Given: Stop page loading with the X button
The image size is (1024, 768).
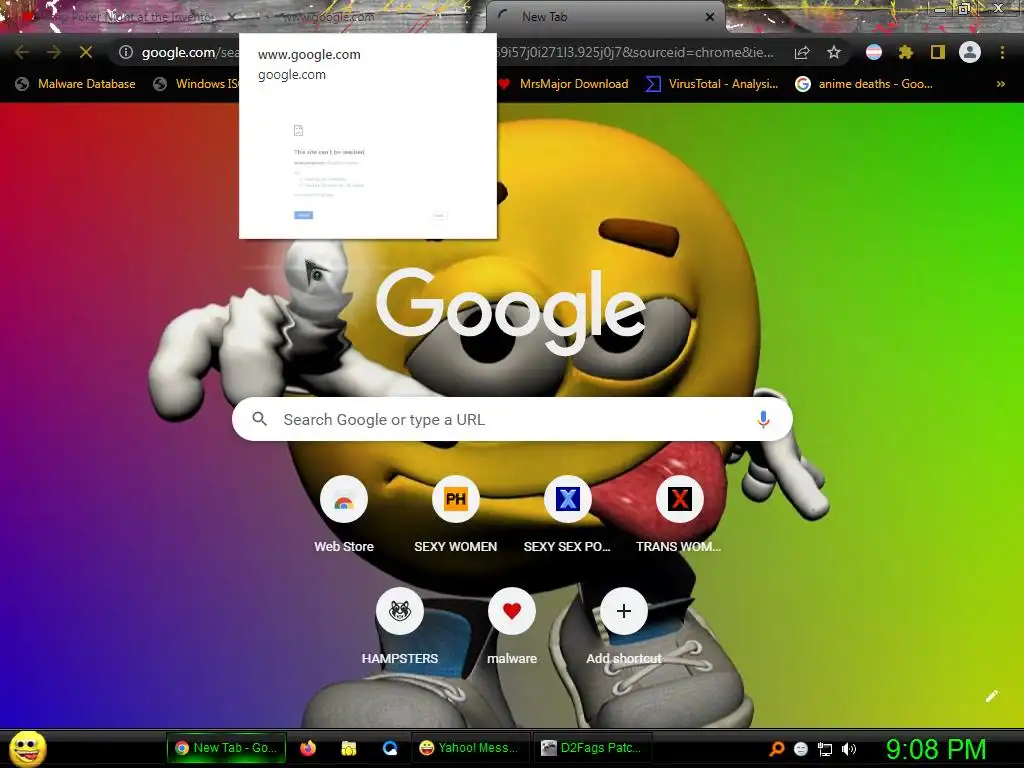Looking at the screenshot, I should coord(86,52).
